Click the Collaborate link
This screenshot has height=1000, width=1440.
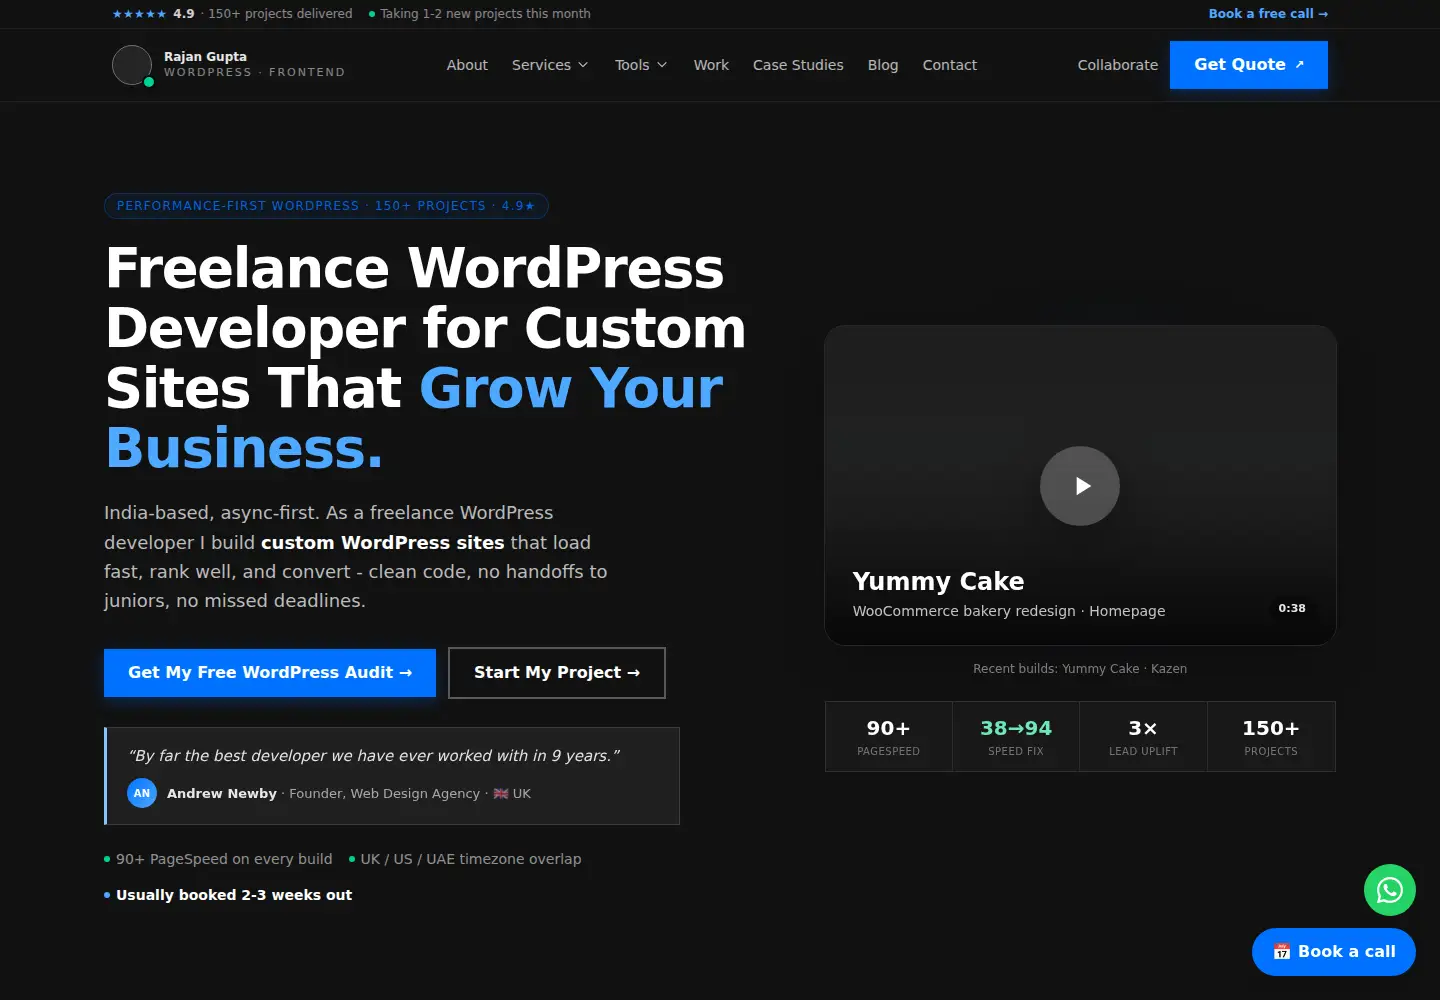tap(1118, 65)
